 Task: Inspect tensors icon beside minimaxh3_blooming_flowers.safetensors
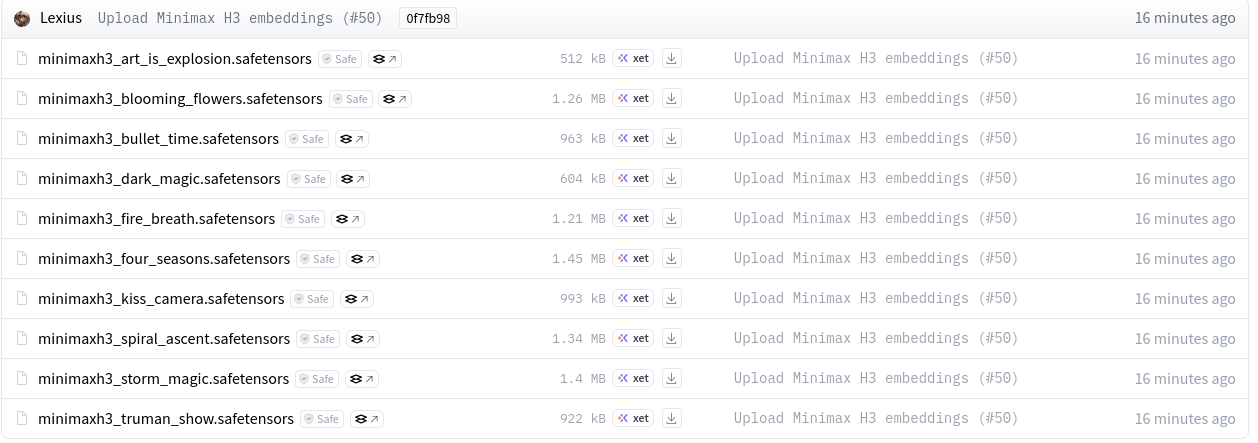click(395, 99)
